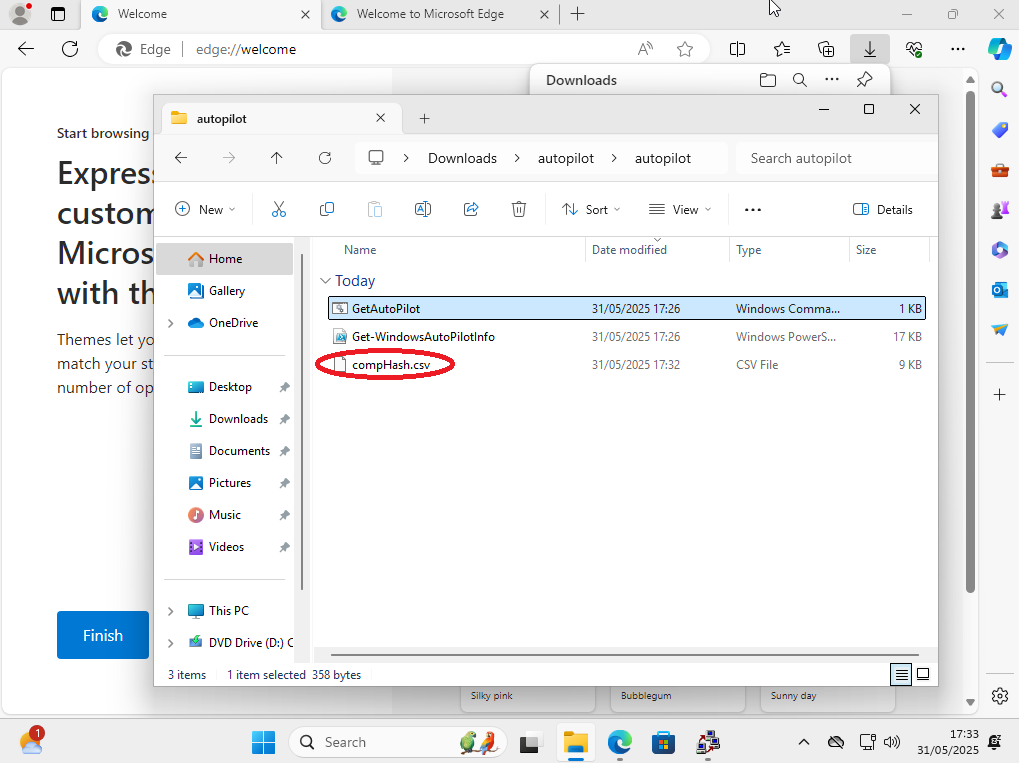Open the New item button
Viewport: 1019px width, 763px height.
click(205, 209)
